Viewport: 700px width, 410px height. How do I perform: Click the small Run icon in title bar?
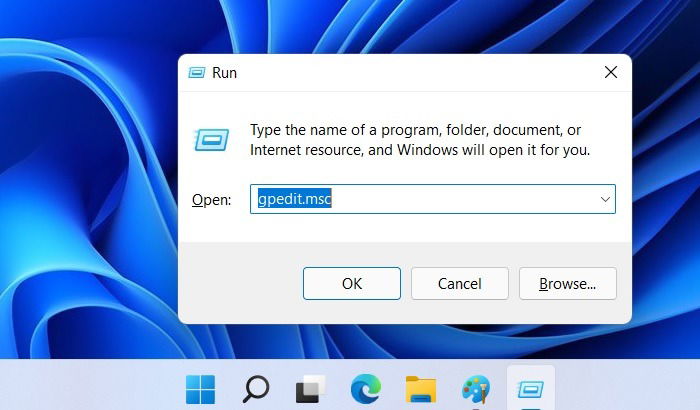pos(196,72)
